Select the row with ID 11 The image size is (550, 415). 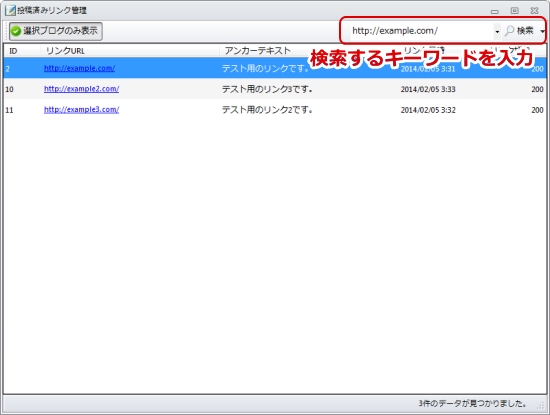click(x=275, y=110)
